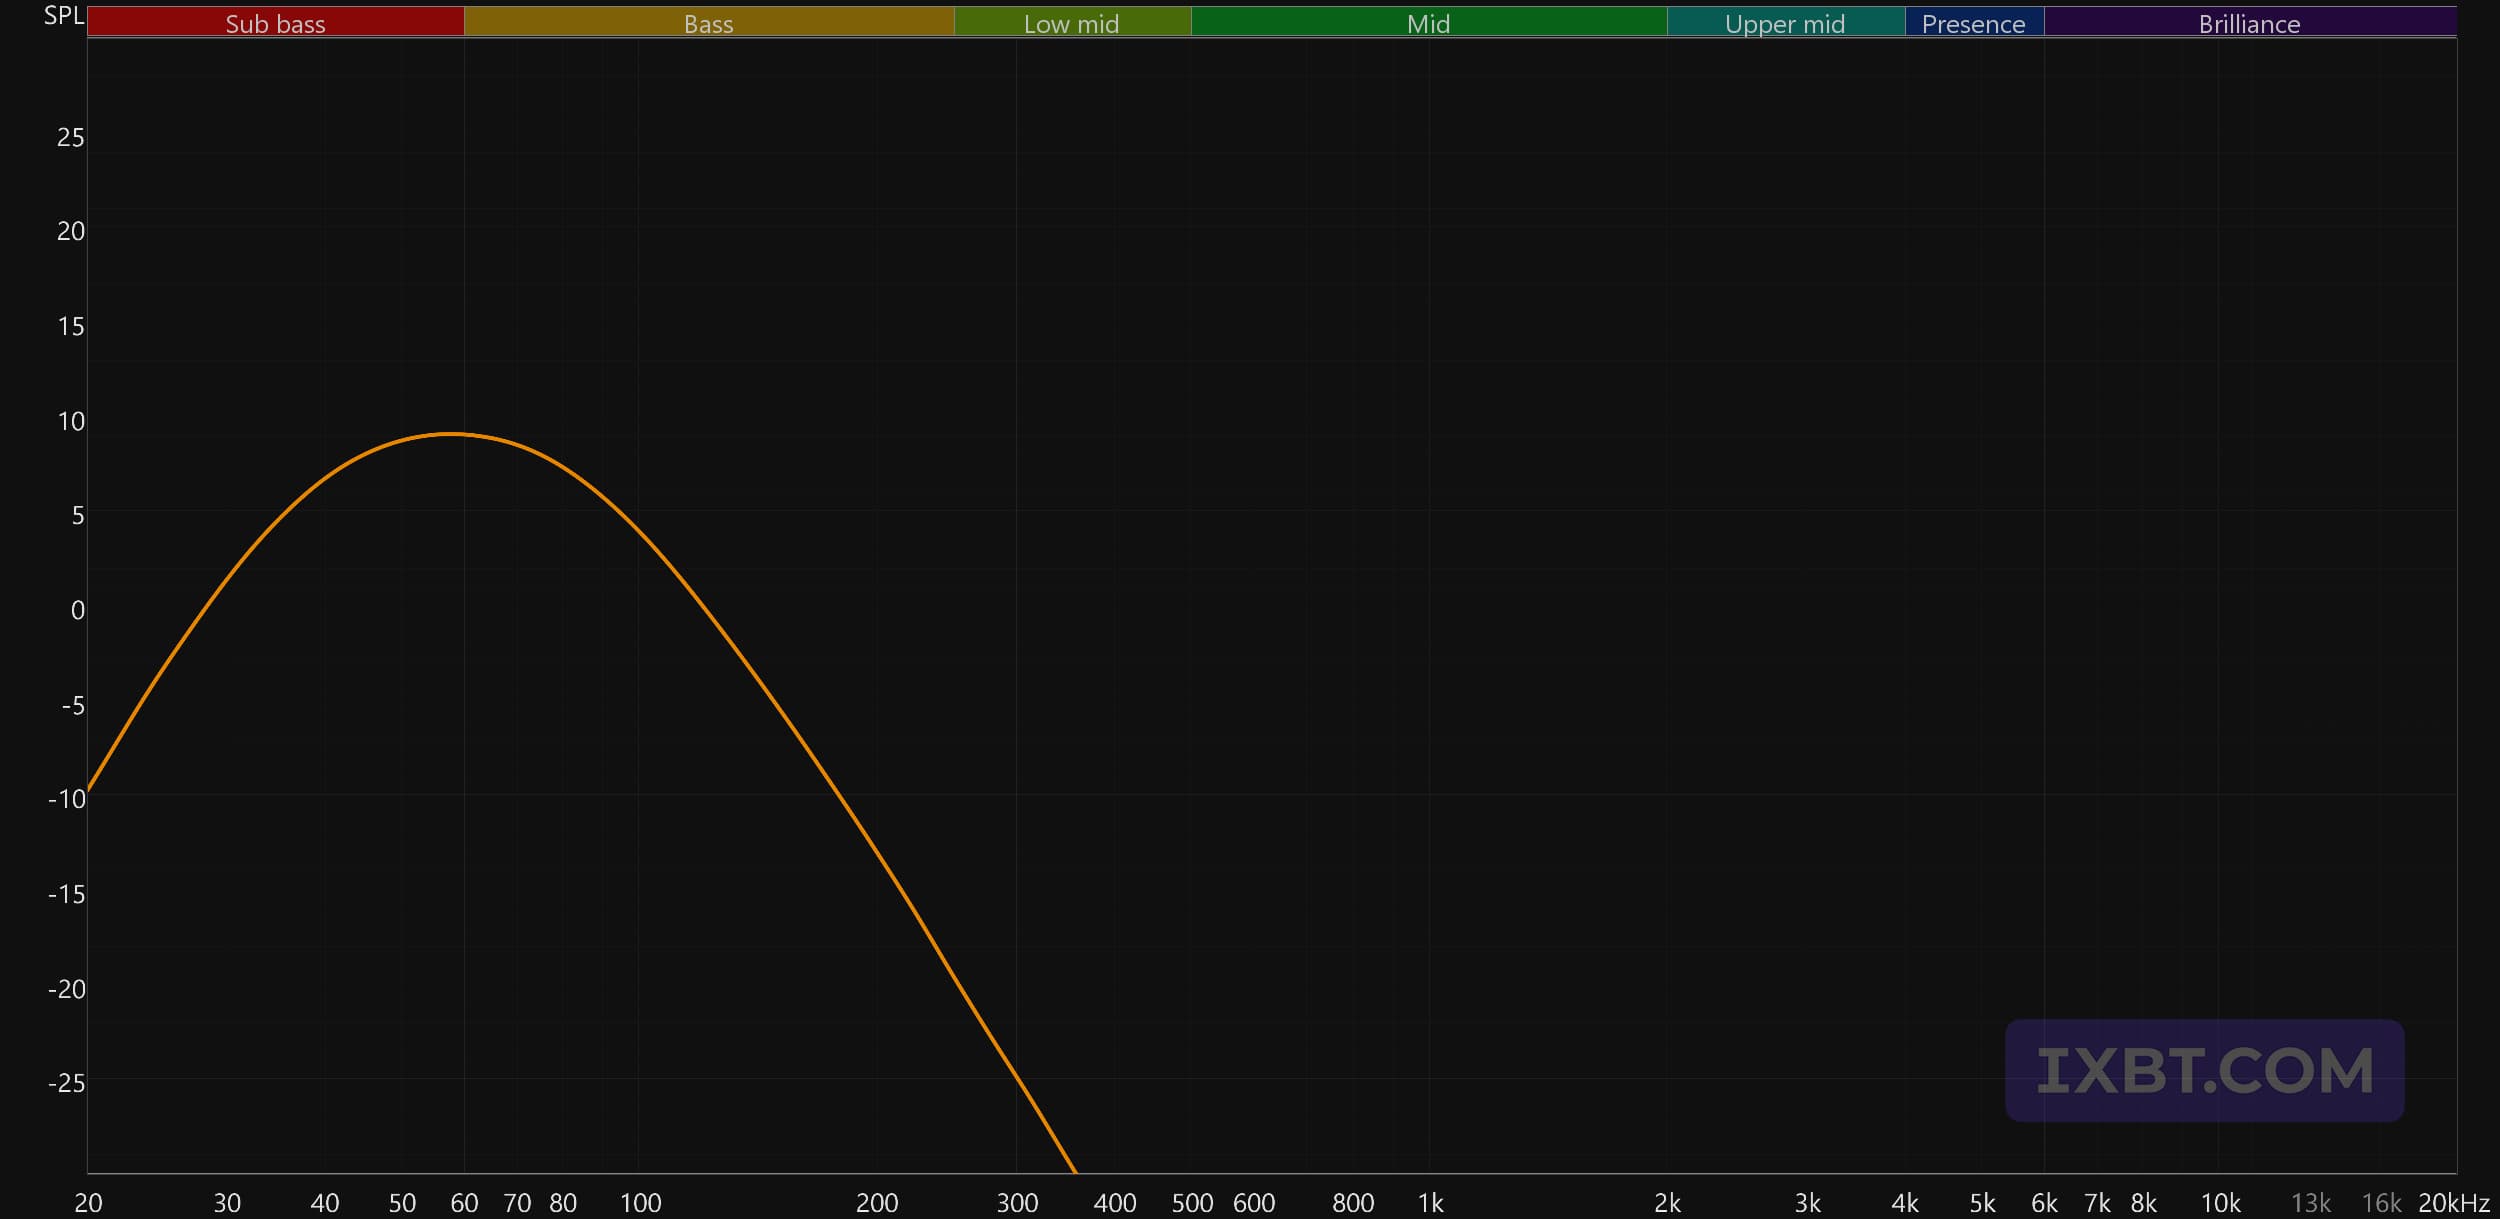Click the 10 dB level label
This screenshot has height=1219, width=2500.
[70, 421]
